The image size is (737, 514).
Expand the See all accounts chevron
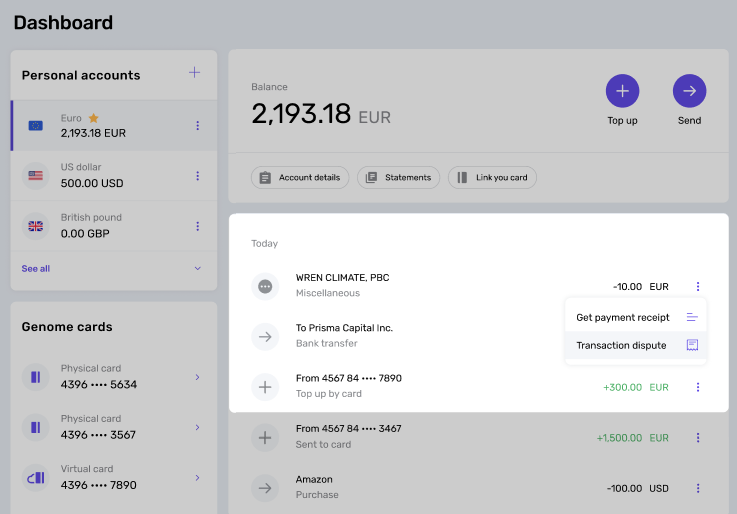pyautogui.click(x=197, y=268)
